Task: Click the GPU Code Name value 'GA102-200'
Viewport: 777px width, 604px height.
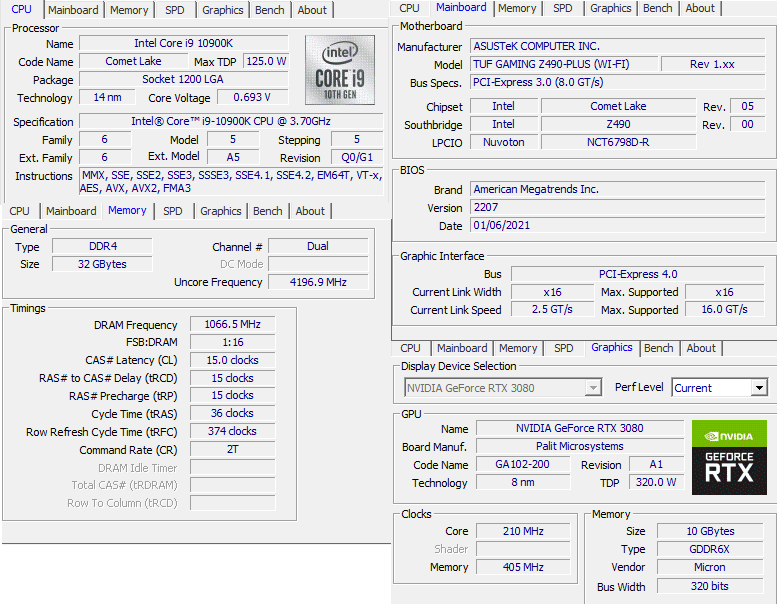Action: (523, 464)
